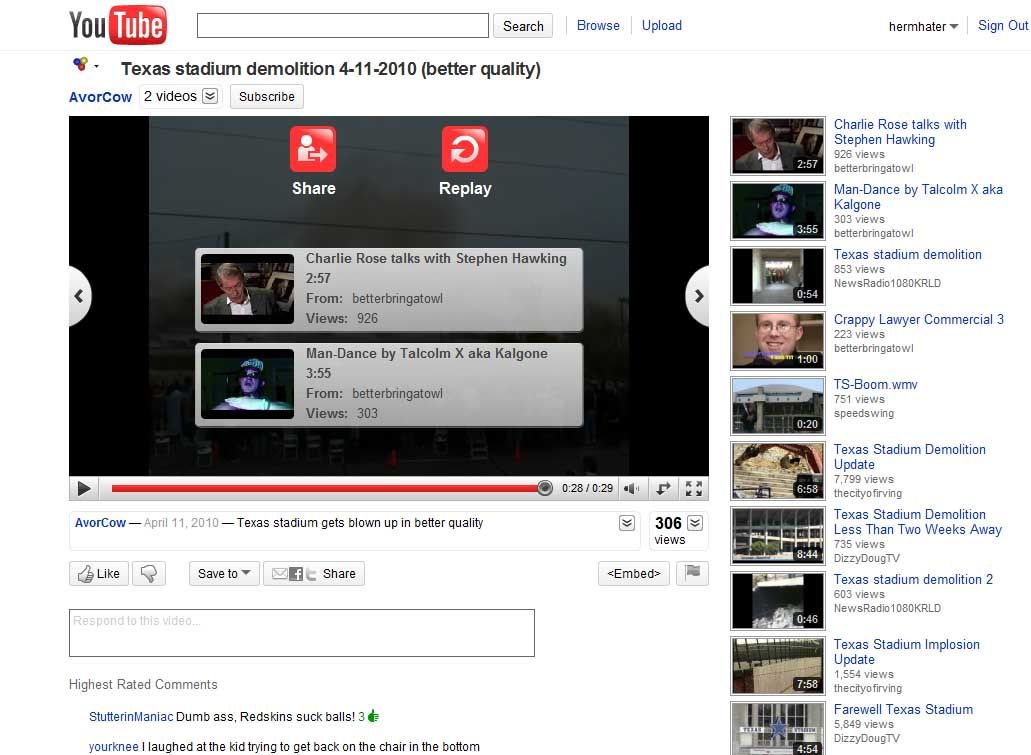Screen dimensions: 1031x755
Task: Open Texas stadium demolition 2 thumbnail
Action: point(778,601)
